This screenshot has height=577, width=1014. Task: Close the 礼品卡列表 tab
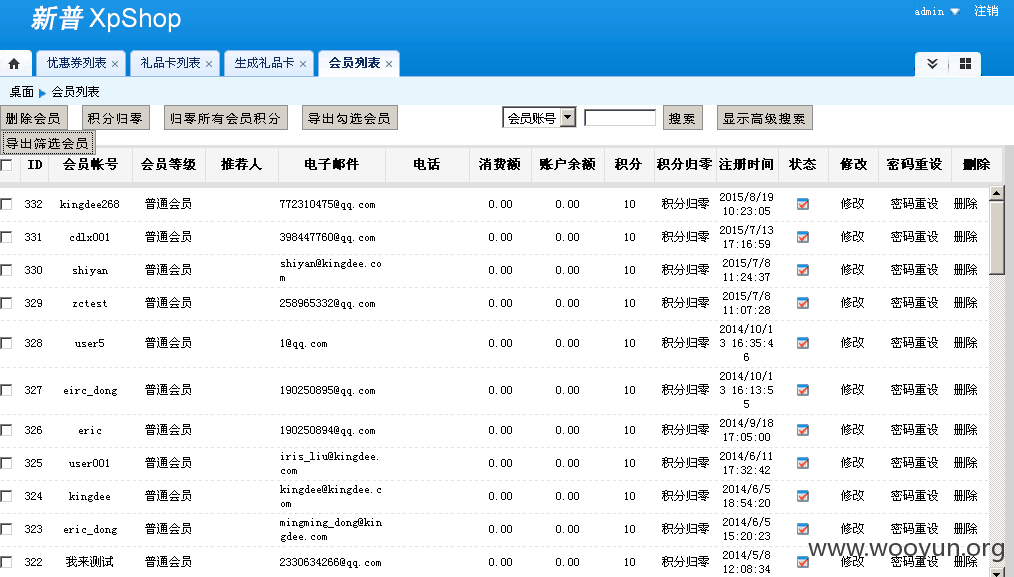pos(209,64)
